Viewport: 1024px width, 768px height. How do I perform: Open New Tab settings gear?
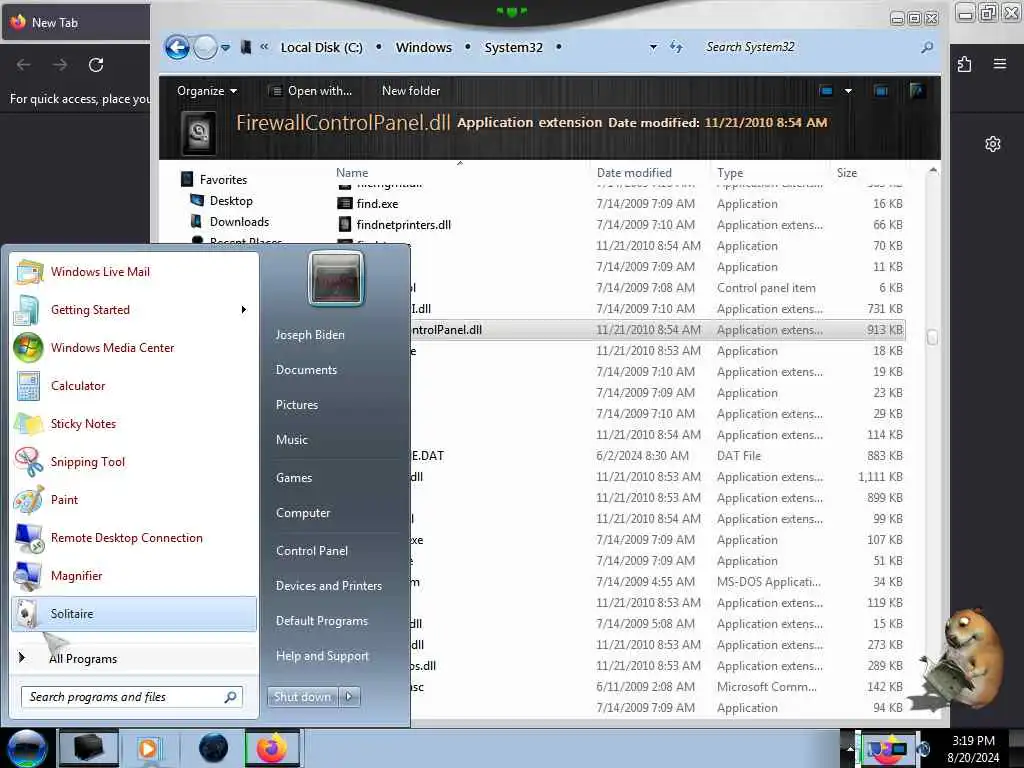coord(993,144)
